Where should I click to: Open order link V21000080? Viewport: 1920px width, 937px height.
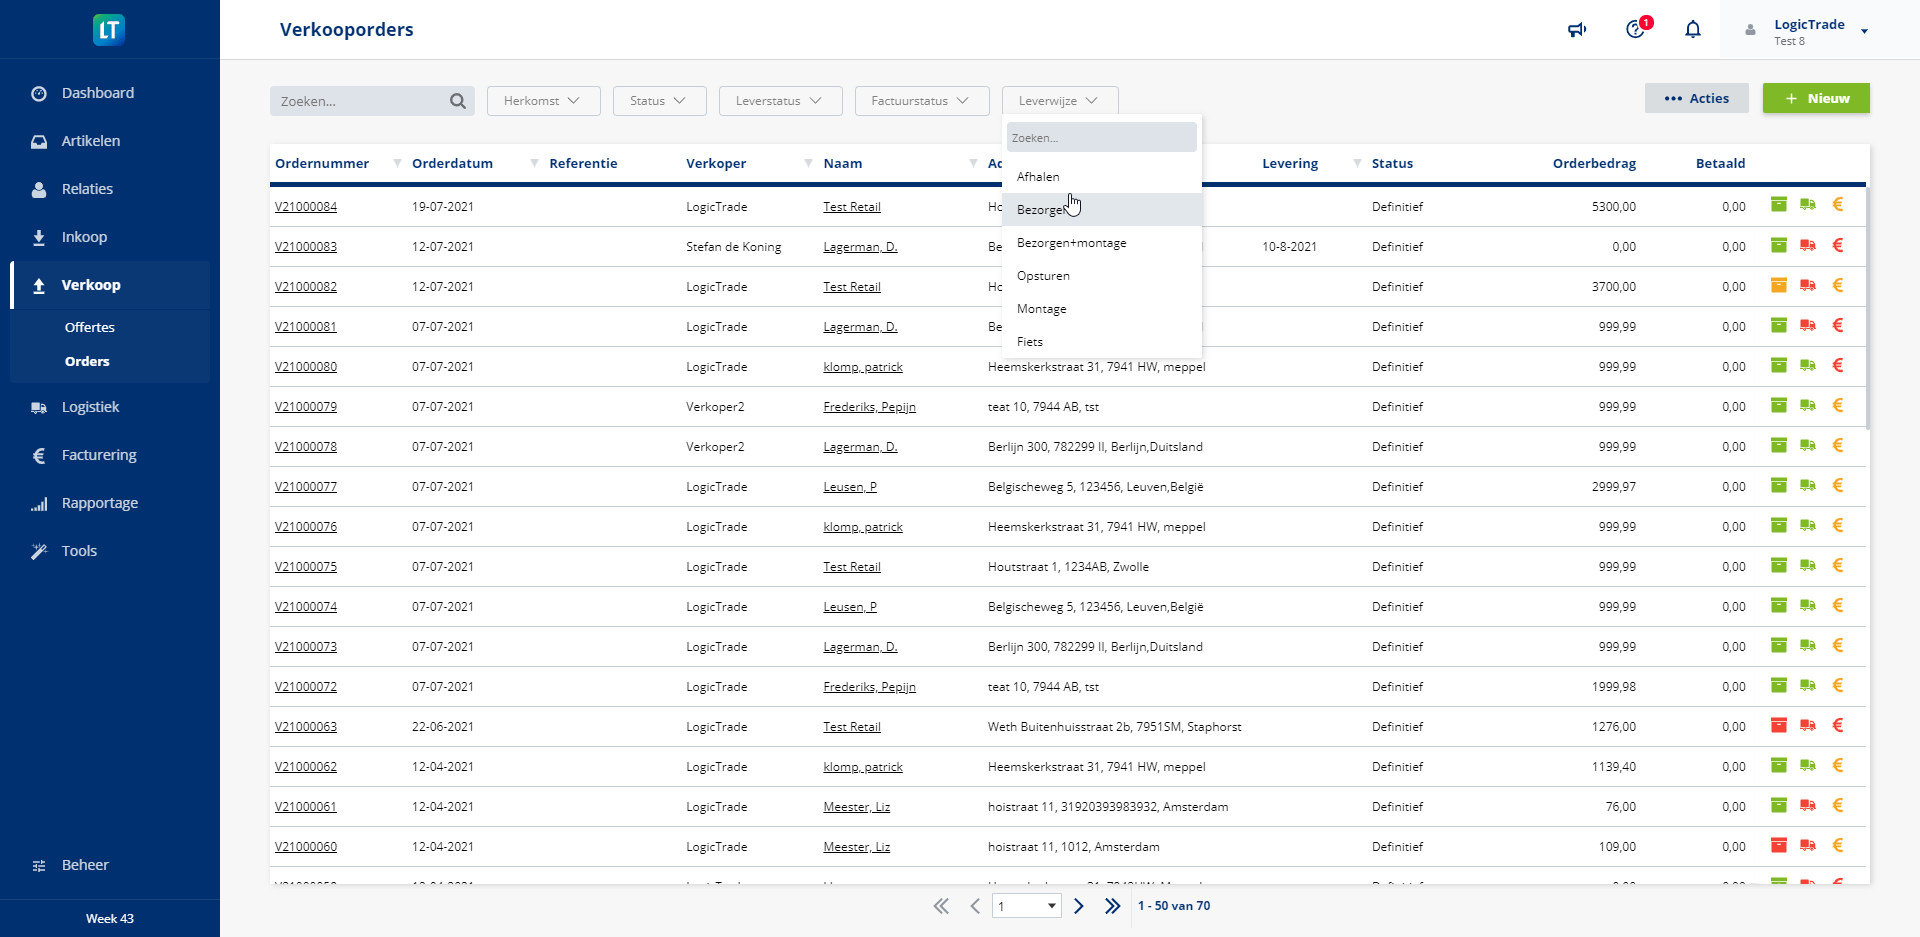(306, 367)
